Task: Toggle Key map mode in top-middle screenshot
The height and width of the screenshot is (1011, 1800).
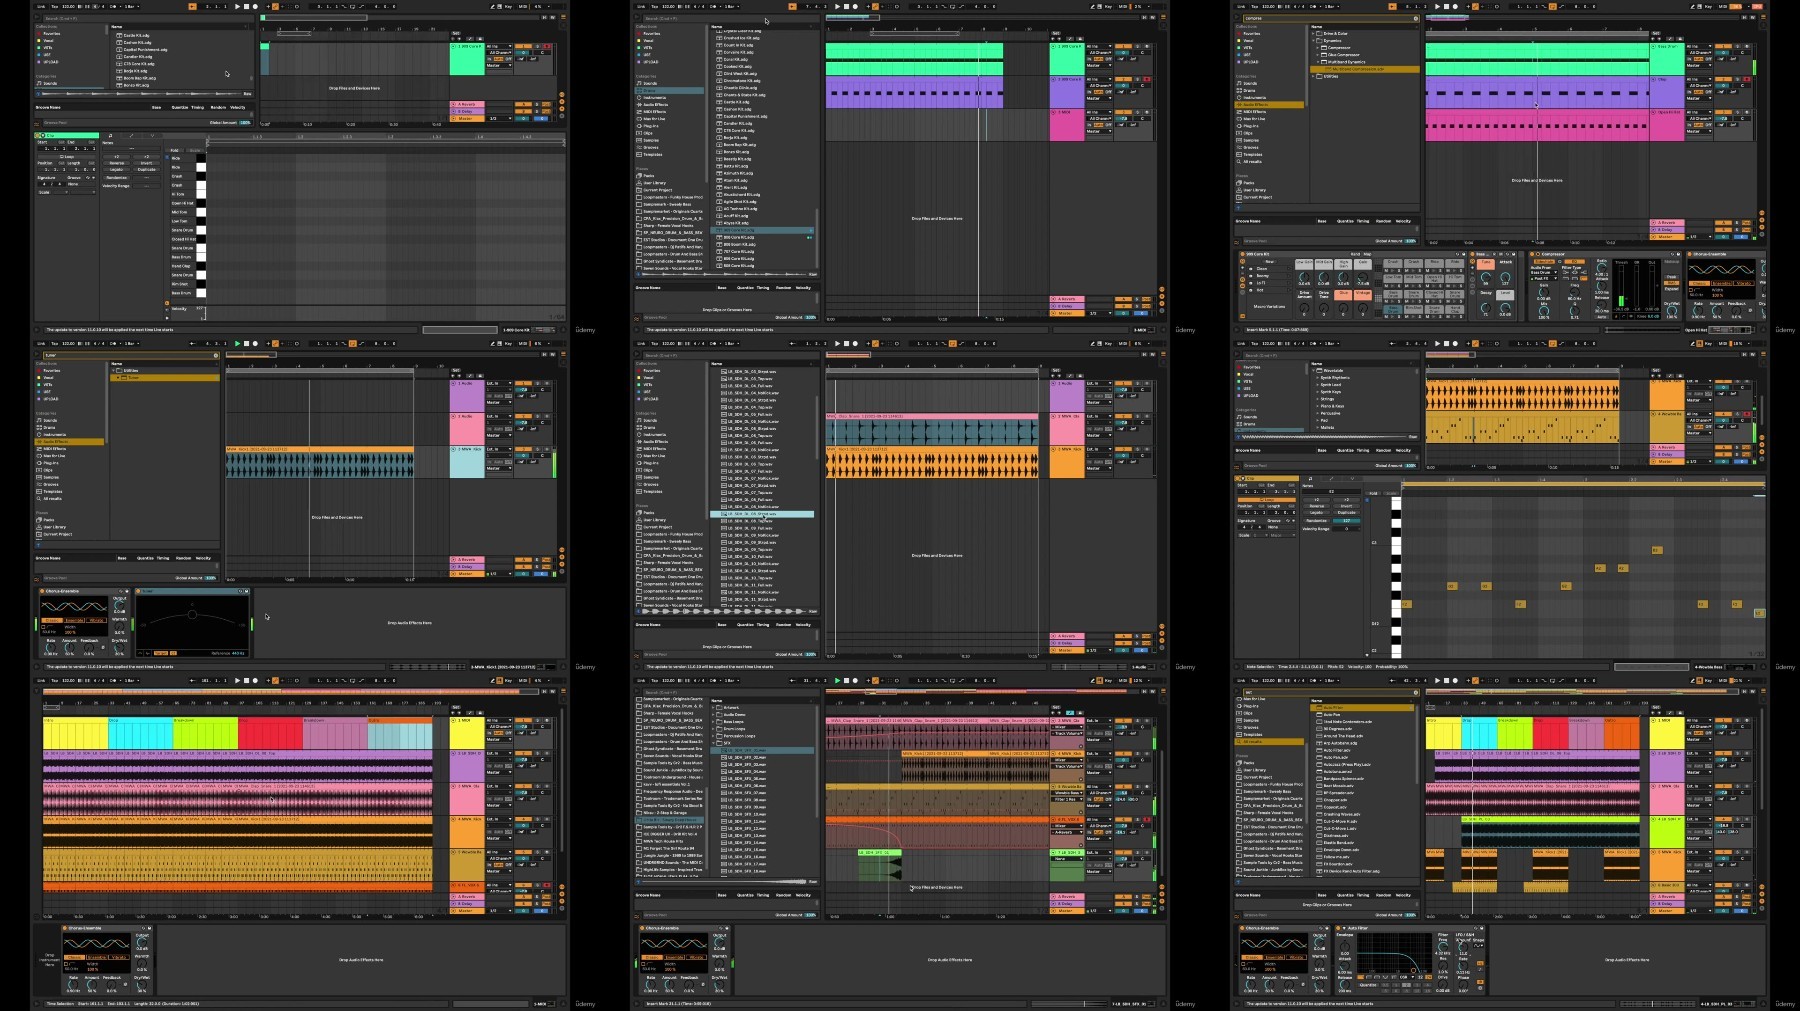Action: (x=1108, y=6)
